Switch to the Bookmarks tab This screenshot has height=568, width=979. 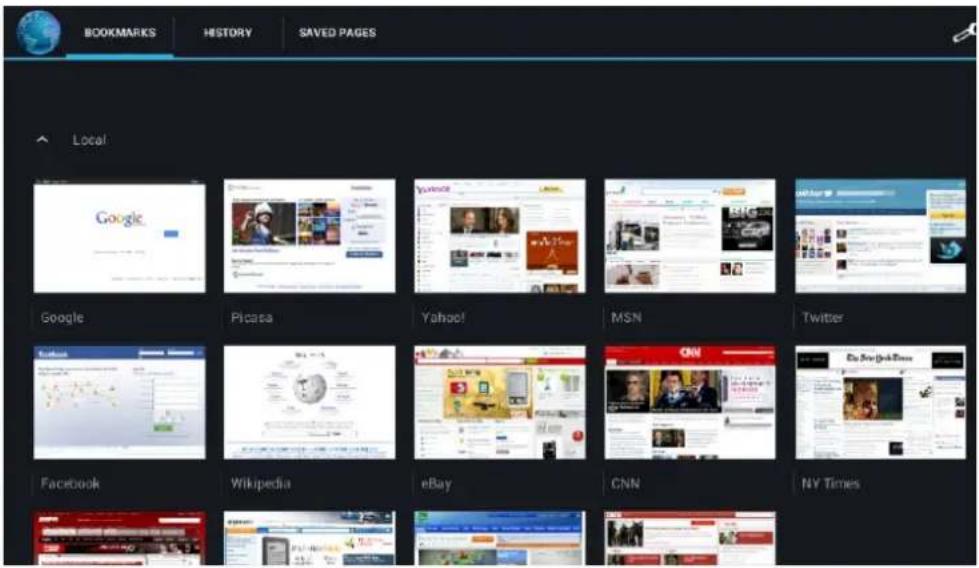click(120, 32)
